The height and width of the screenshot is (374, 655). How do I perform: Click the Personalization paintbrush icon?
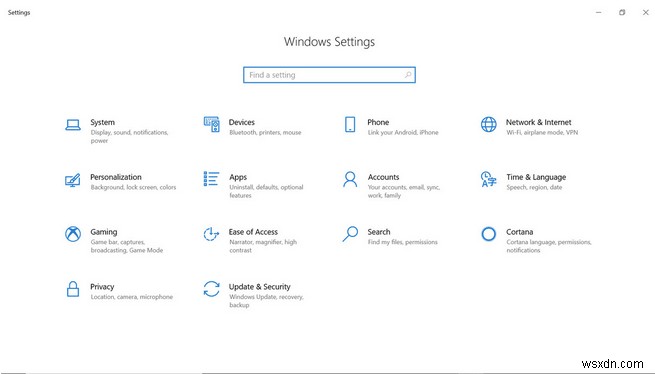click(73, 180)
